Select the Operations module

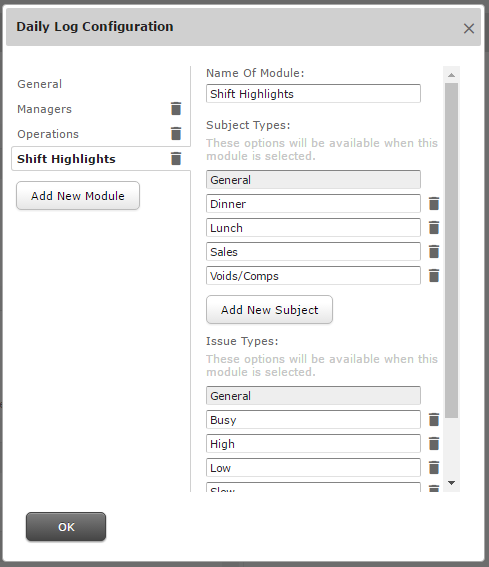coord(48,134)
